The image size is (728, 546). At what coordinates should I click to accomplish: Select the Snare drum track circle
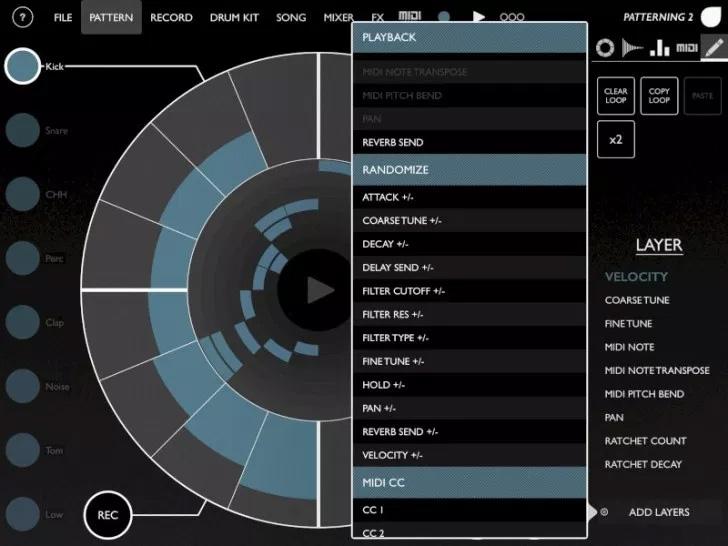23,131
